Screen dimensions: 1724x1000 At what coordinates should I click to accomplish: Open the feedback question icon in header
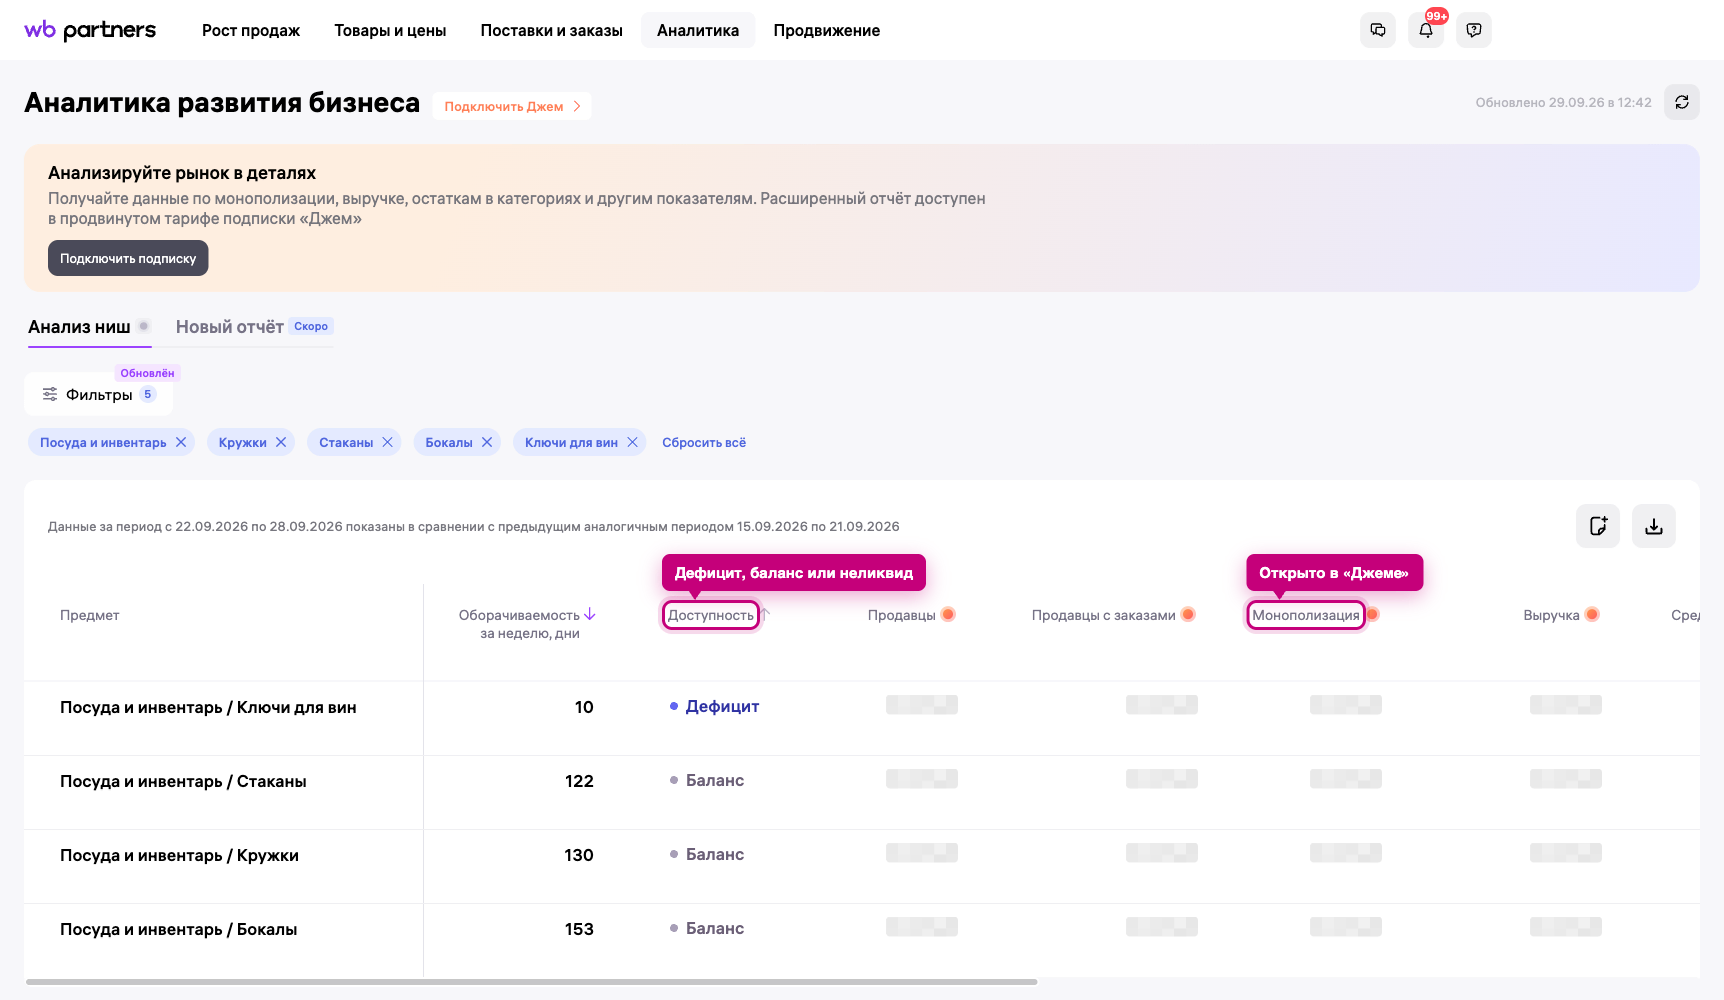[1474, 30]
